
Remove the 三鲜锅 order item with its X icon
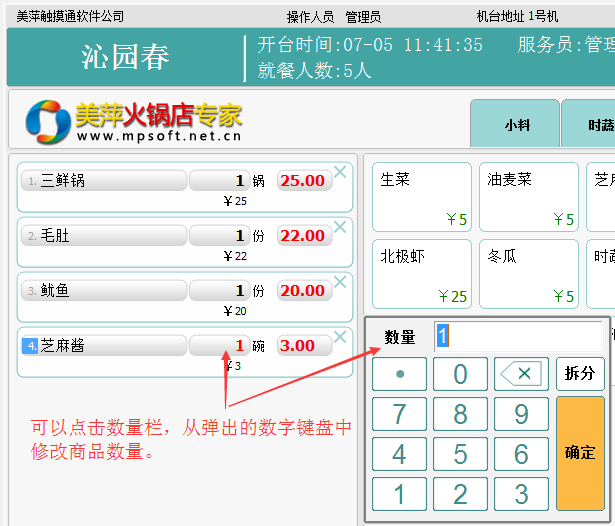(340, 172)
